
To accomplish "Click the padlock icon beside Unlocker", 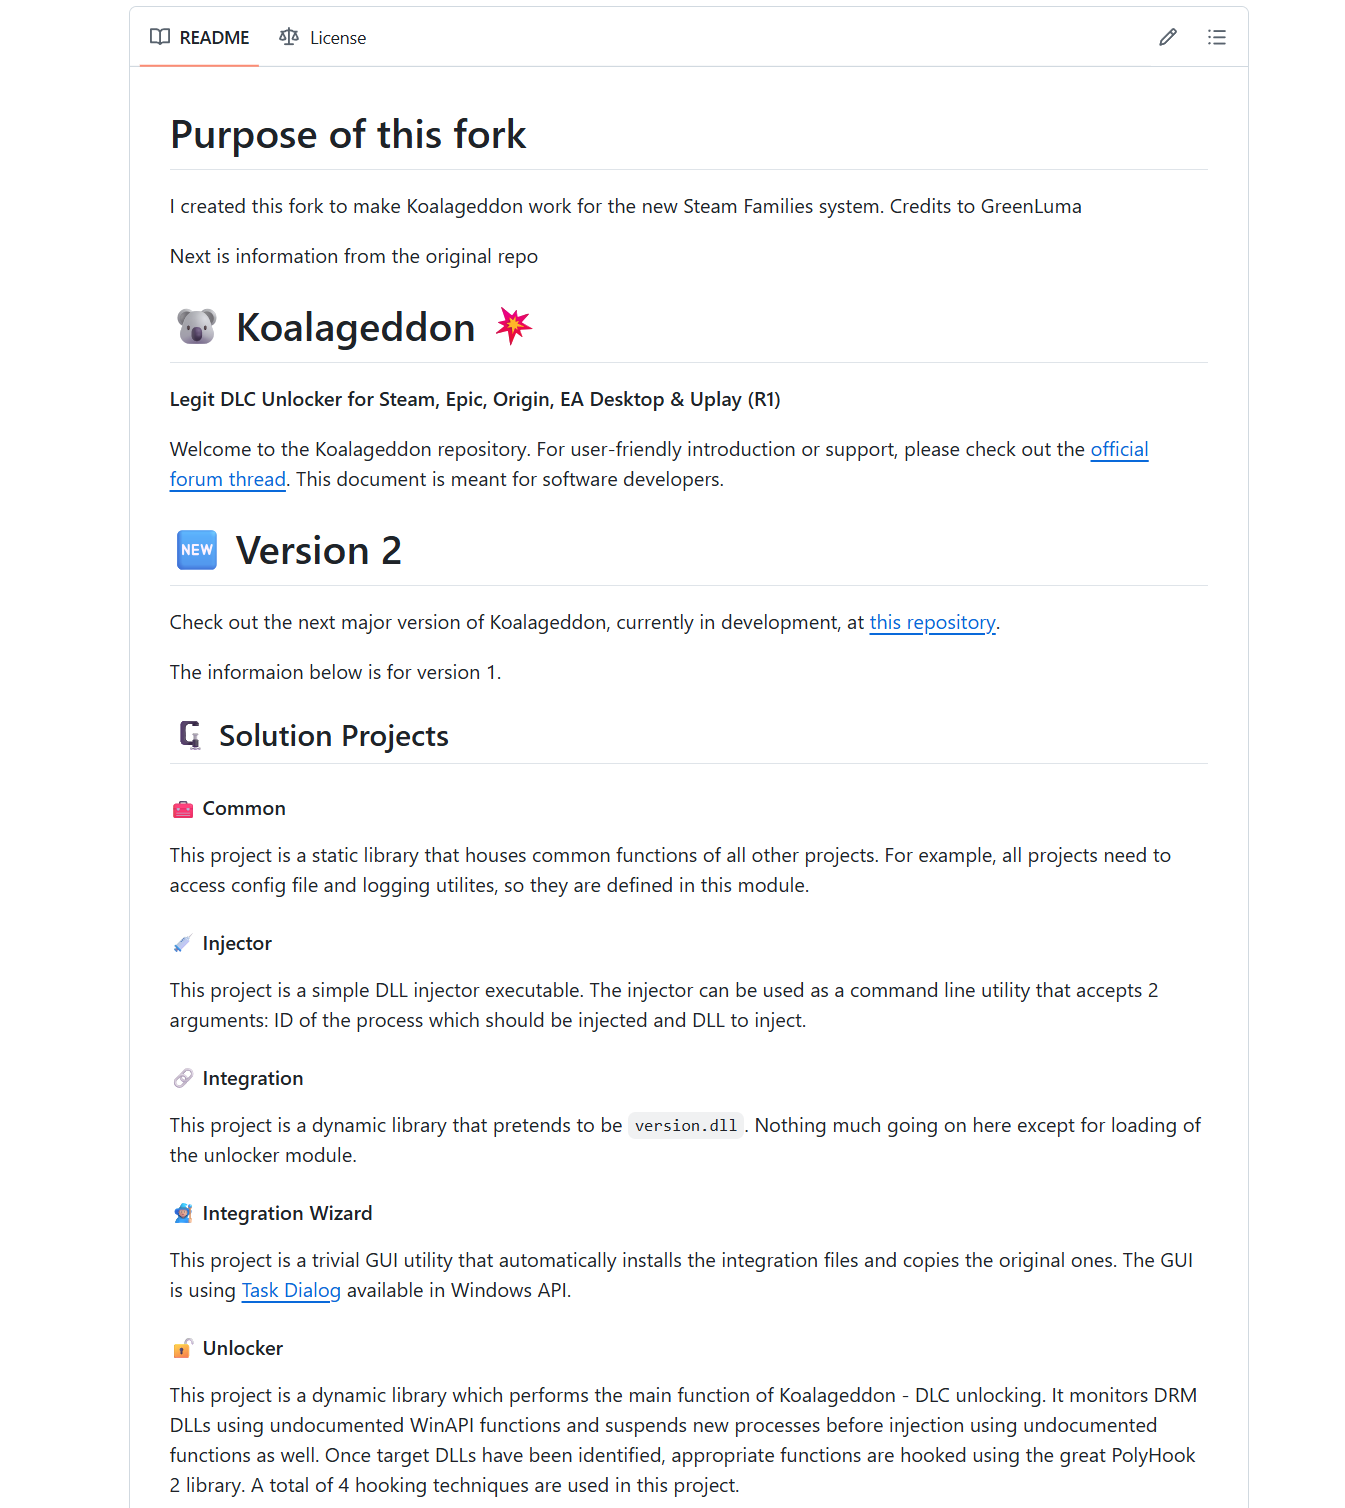I will tap(183, 1349).
